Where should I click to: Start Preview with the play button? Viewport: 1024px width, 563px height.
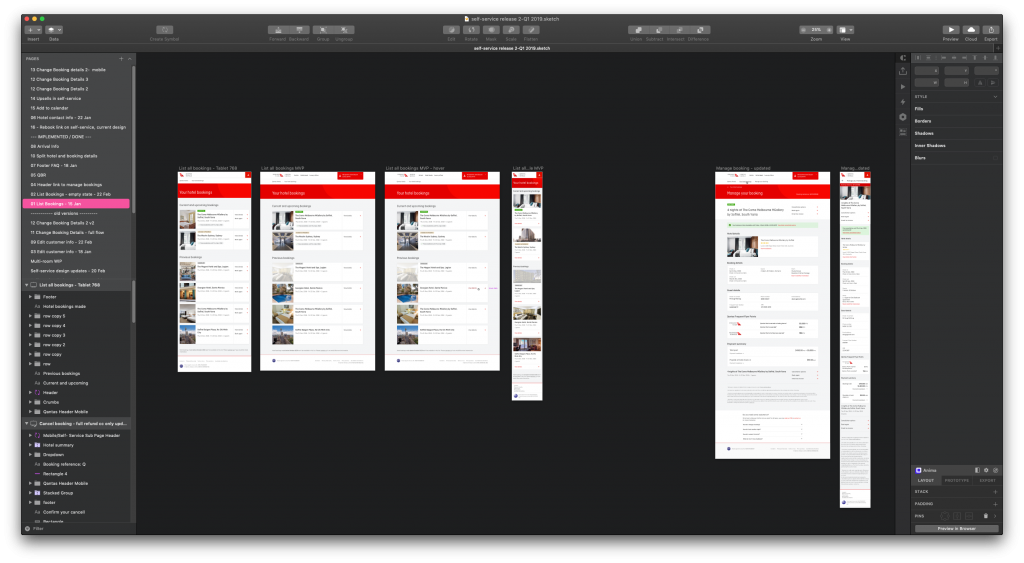951,30
